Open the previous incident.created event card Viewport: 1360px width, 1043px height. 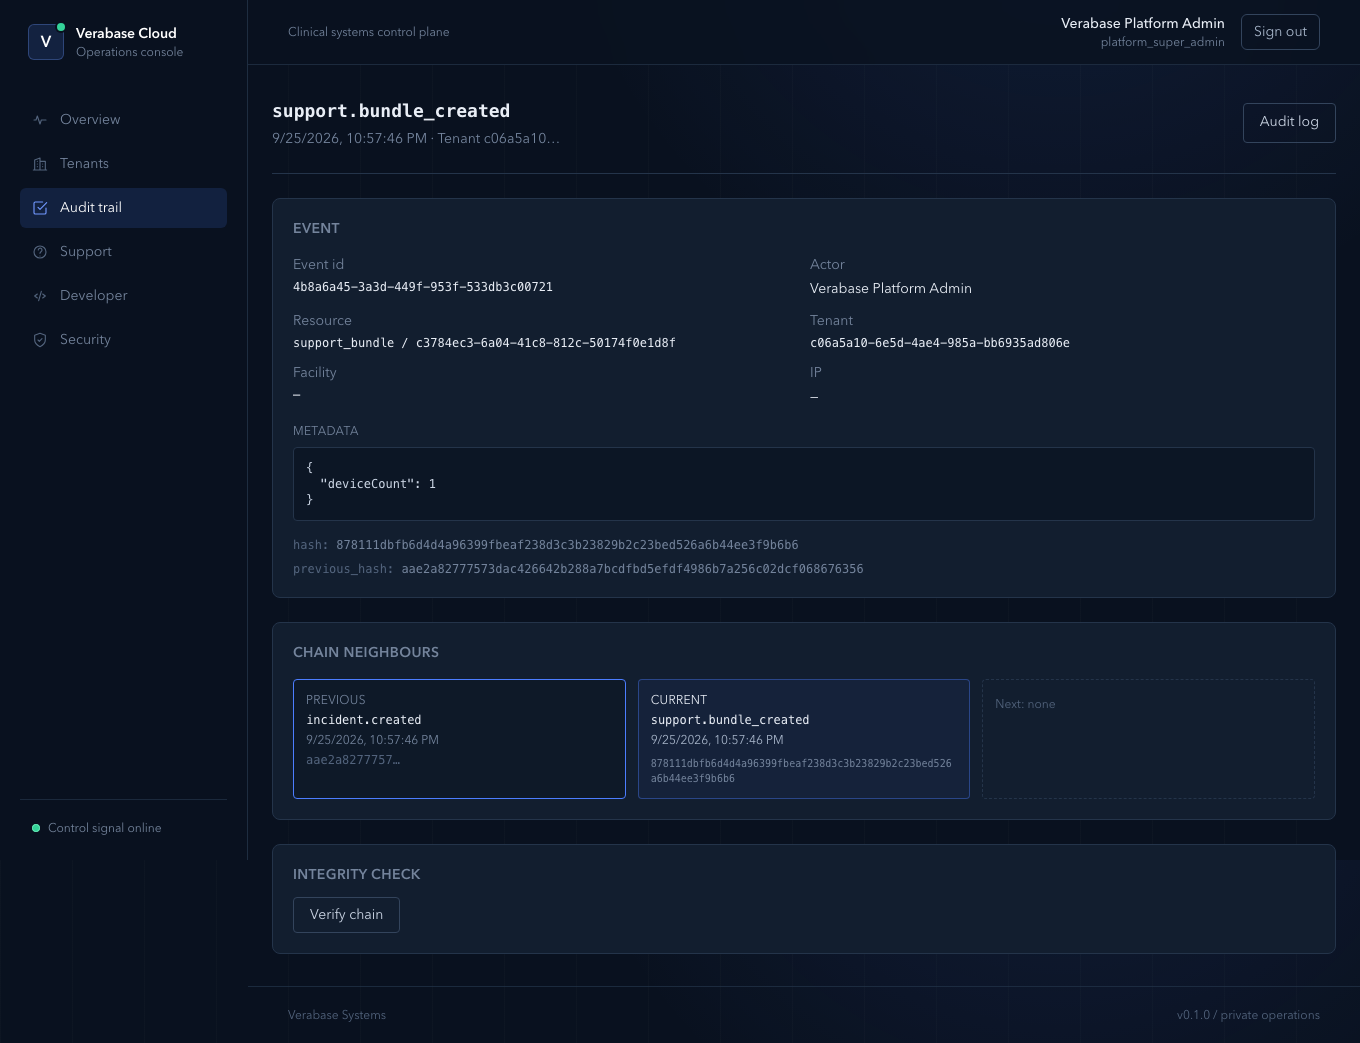tap(459, 739)
